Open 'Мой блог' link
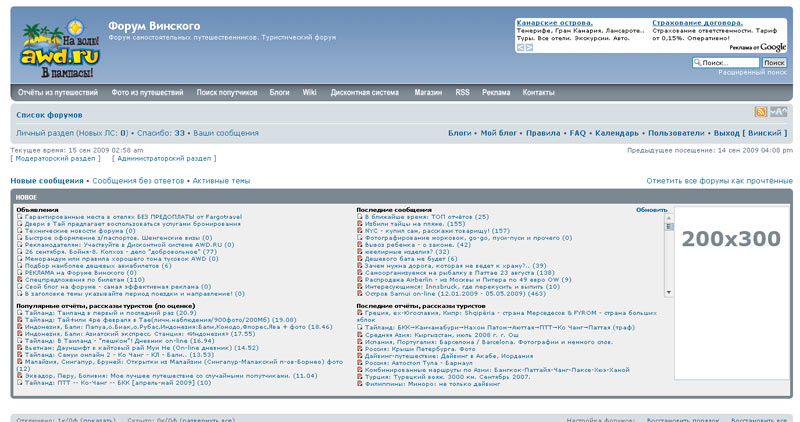 click(x=498, y=133)
